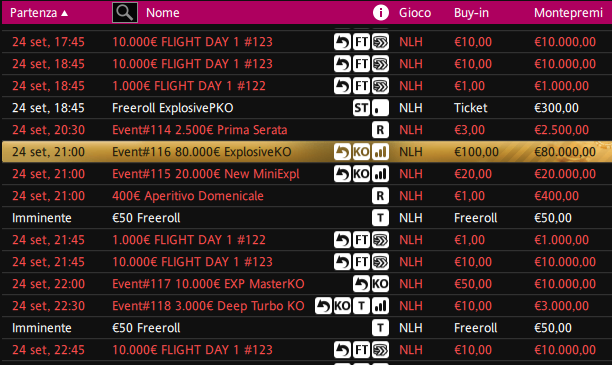Click the T turbo icon on Event#118
The image size is (612, 365).
(361, 306)
